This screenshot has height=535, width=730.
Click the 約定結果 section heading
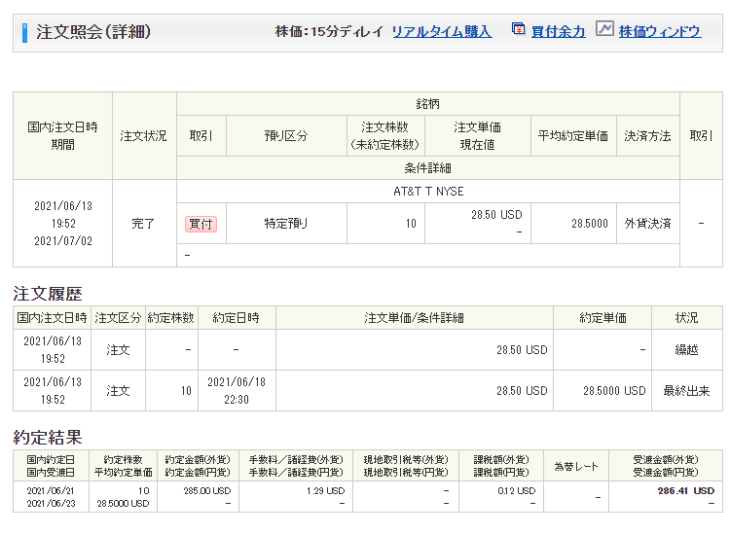[x=47, y=437]
